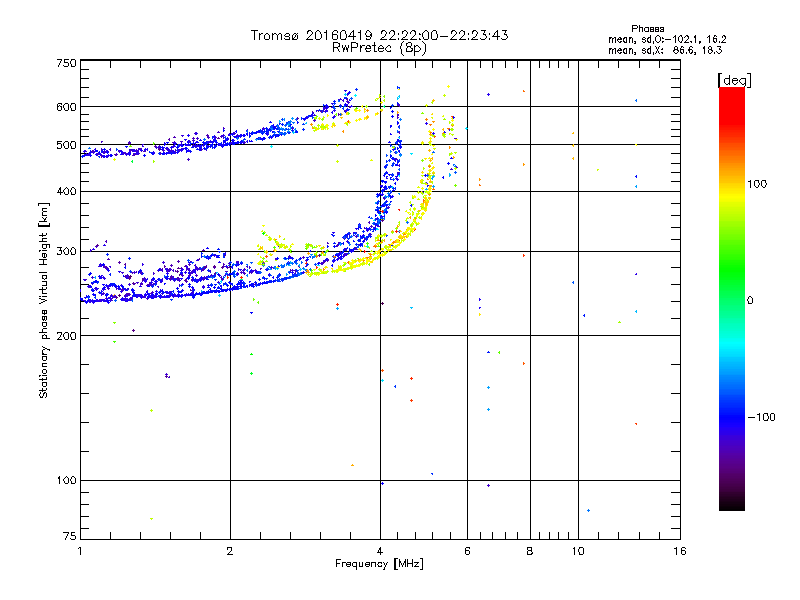Click the y-axis tick label '500'
800x600 pixels.
point(67,145)
